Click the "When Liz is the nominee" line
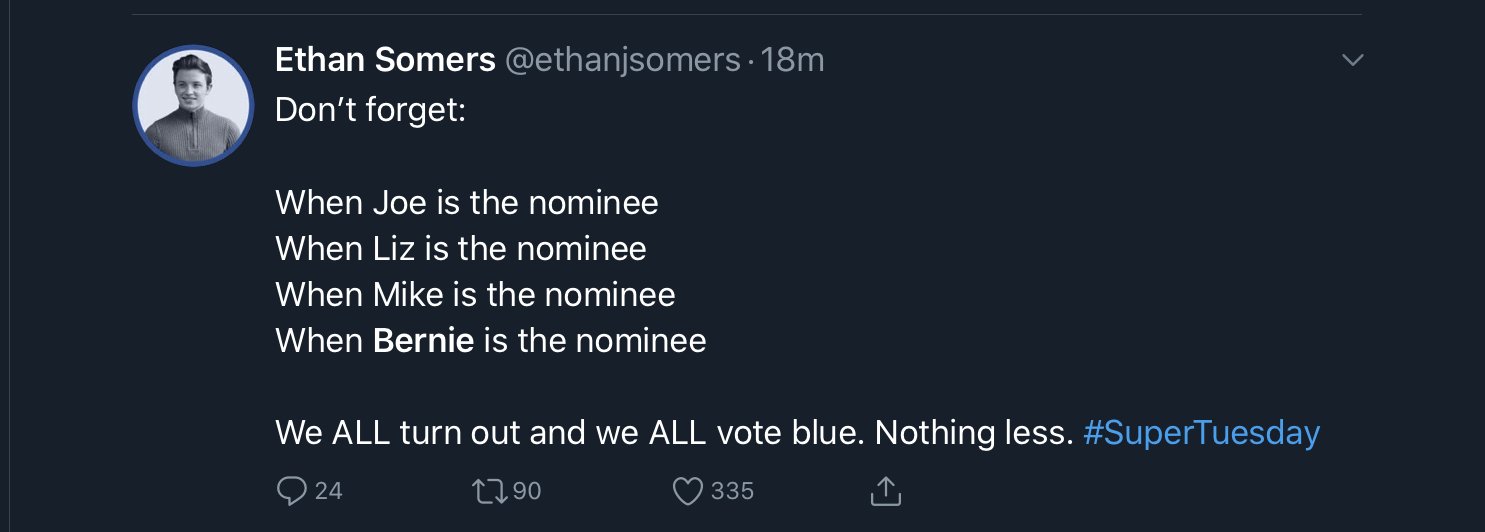The width and height of the screenshot is (1485, 532). click(461, 248)
